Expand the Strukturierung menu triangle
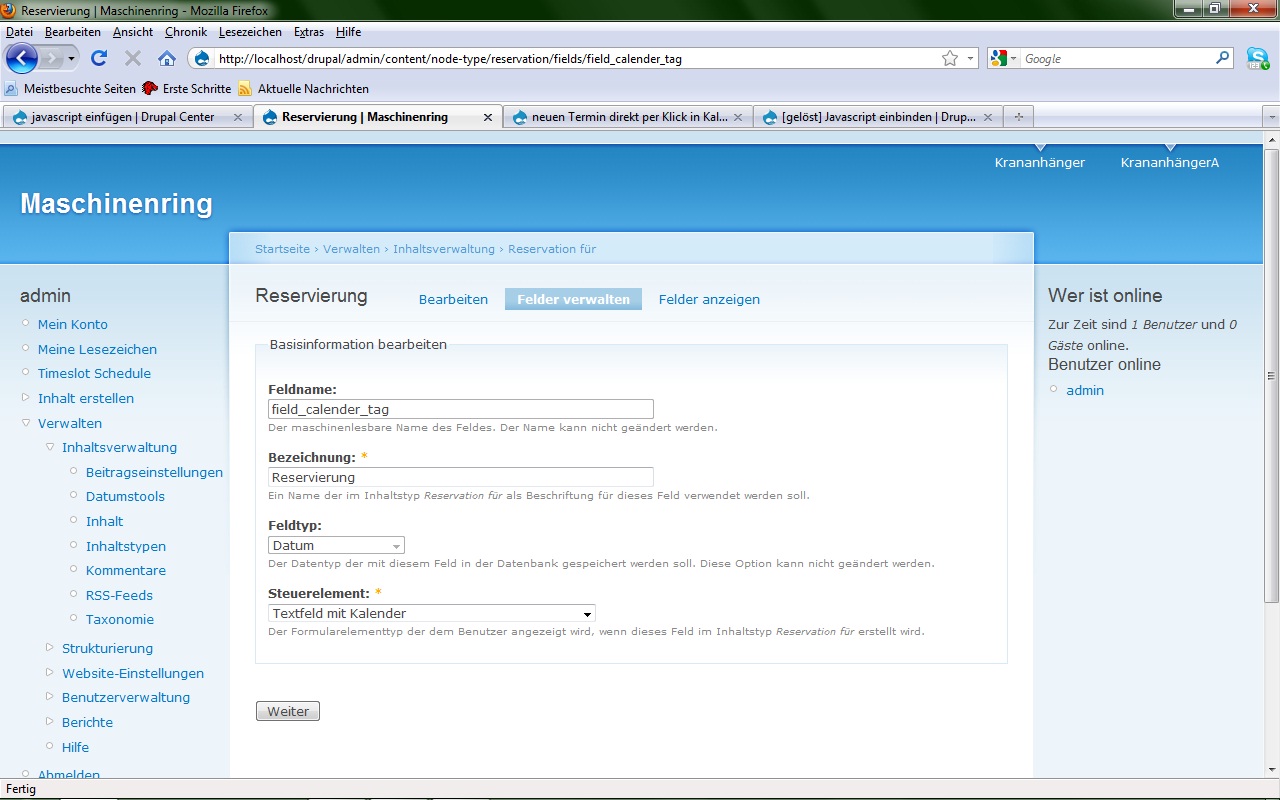Viewport: 1280px width, 800px height. [50, 648]
